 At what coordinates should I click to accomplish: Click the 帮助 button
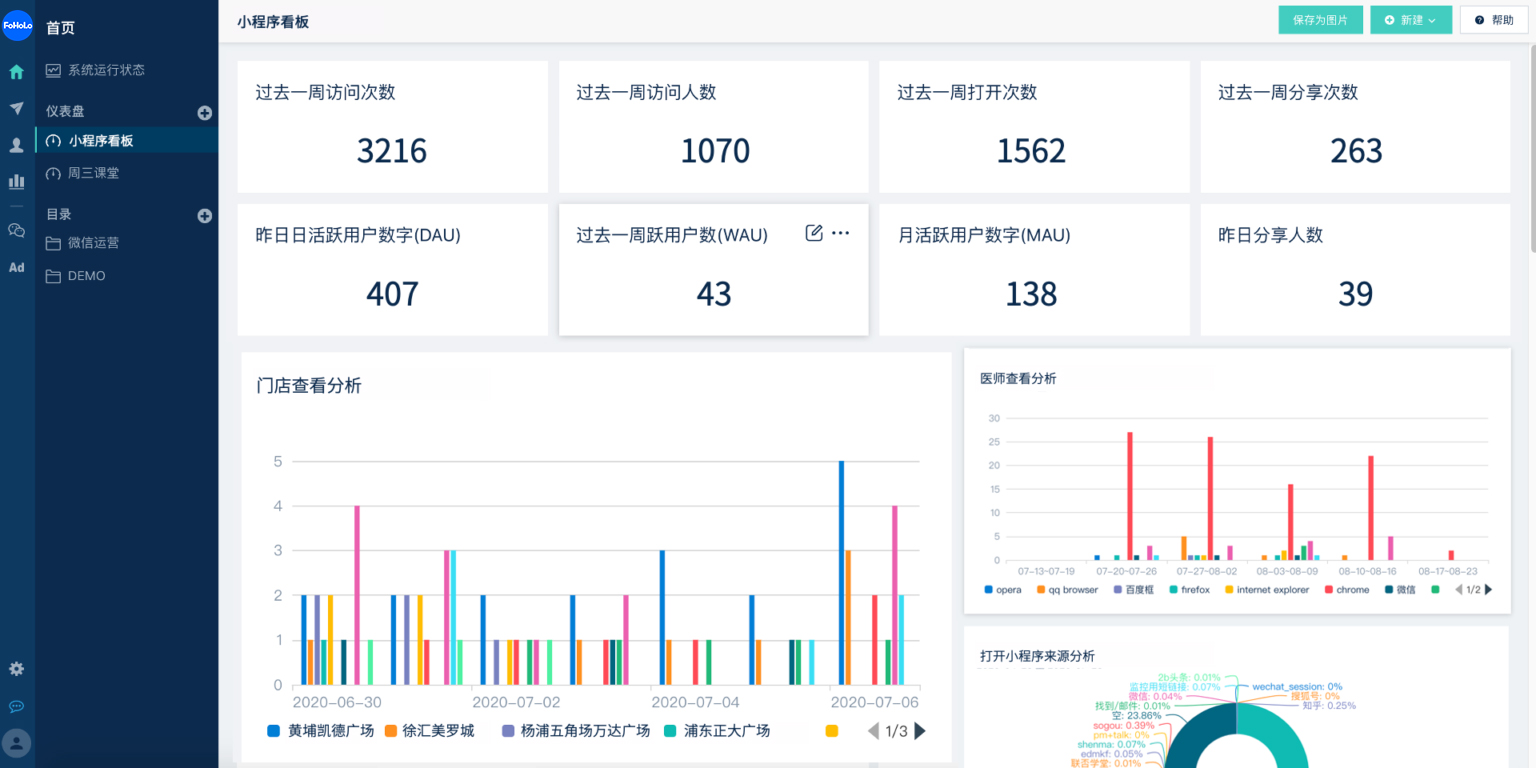click(x=1494, y=20)
